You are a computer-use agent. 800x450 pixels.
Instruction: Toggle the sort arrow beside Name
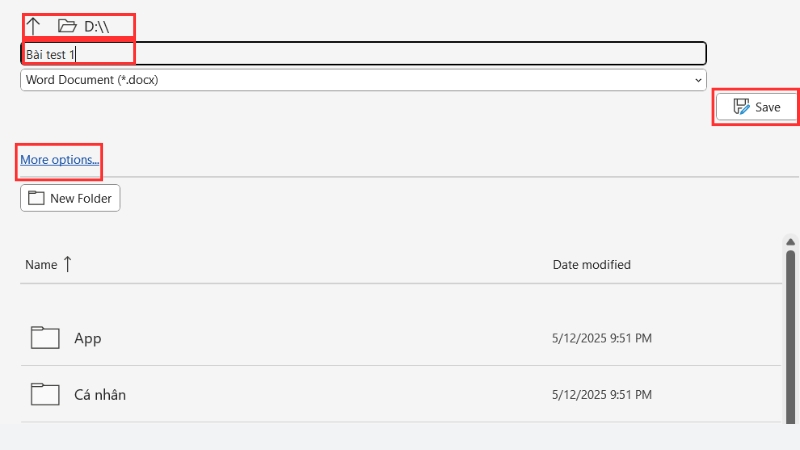(x=68, y=264)
